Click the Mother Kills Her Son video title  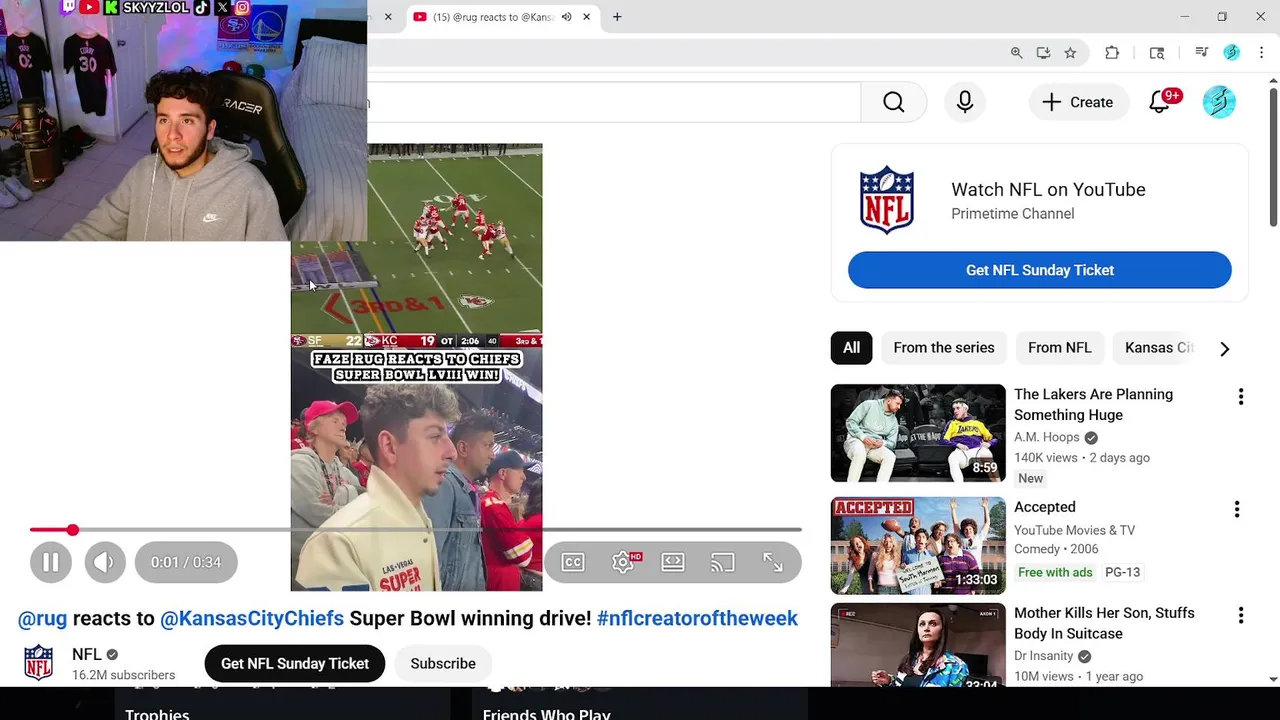point(1104,623)
